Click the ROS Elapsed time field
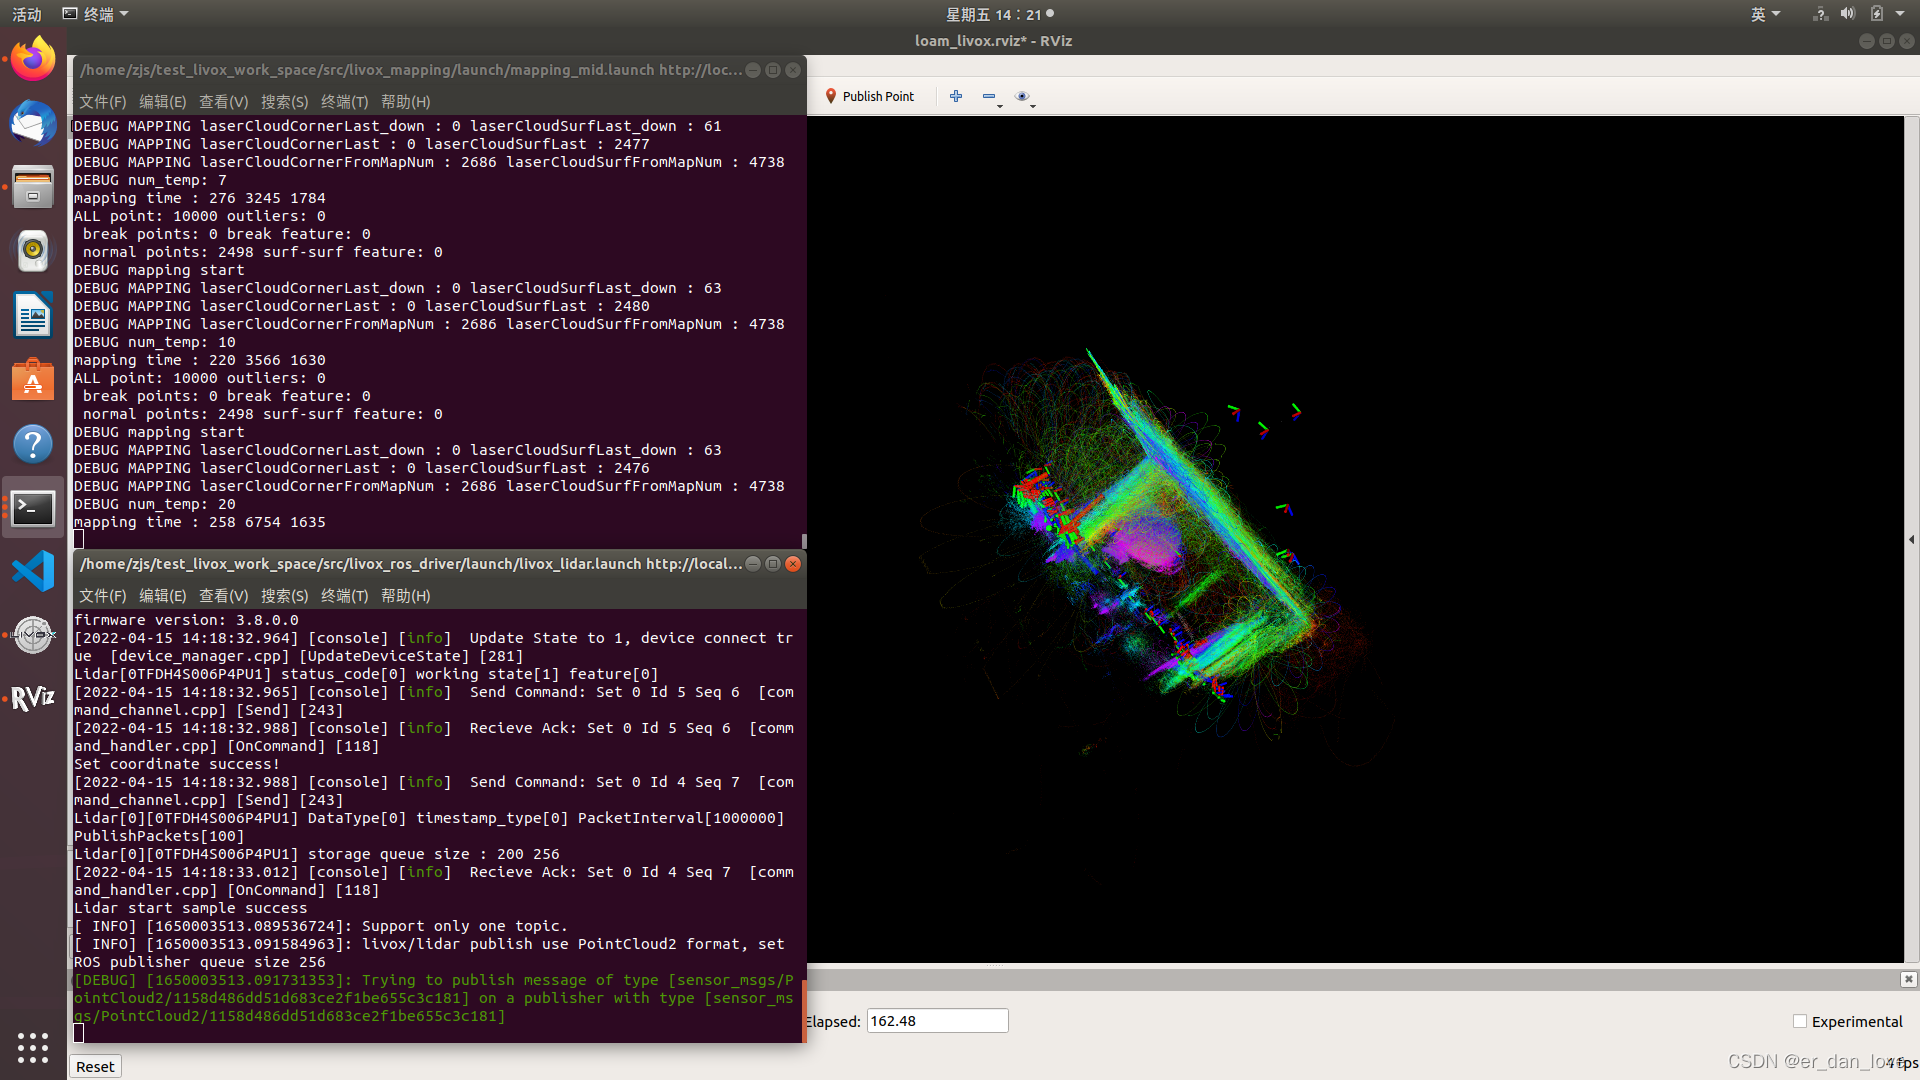 click(x=936, y=1021)
